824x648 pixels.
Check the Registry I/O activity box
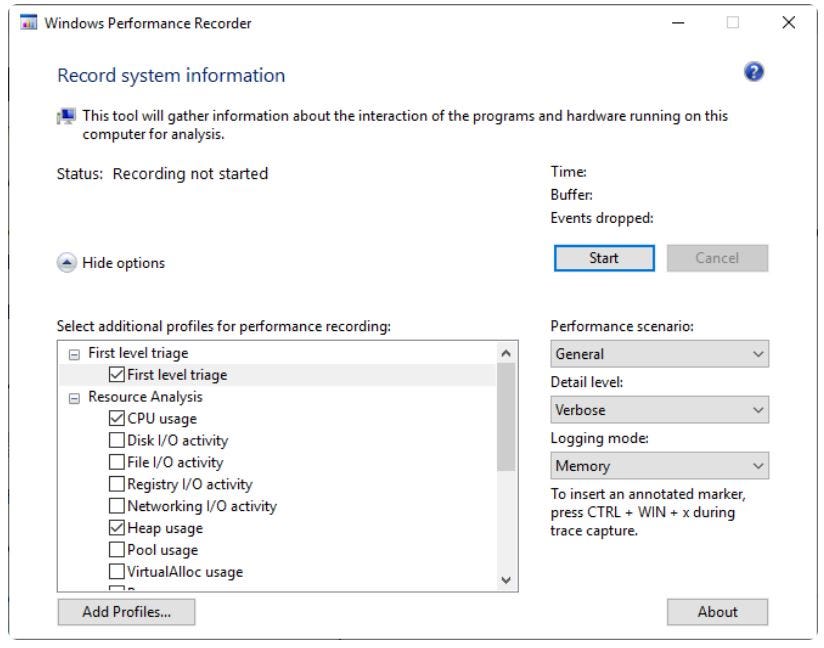[116, 484]
